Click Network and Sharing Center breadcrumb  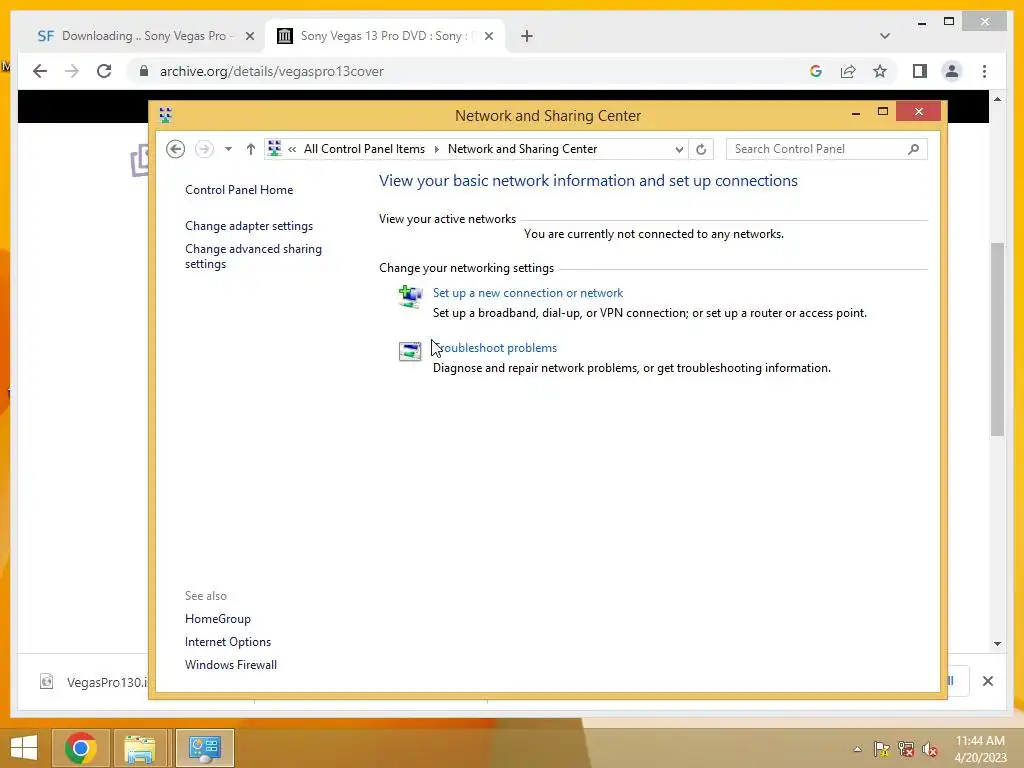[x=522, y=149]
